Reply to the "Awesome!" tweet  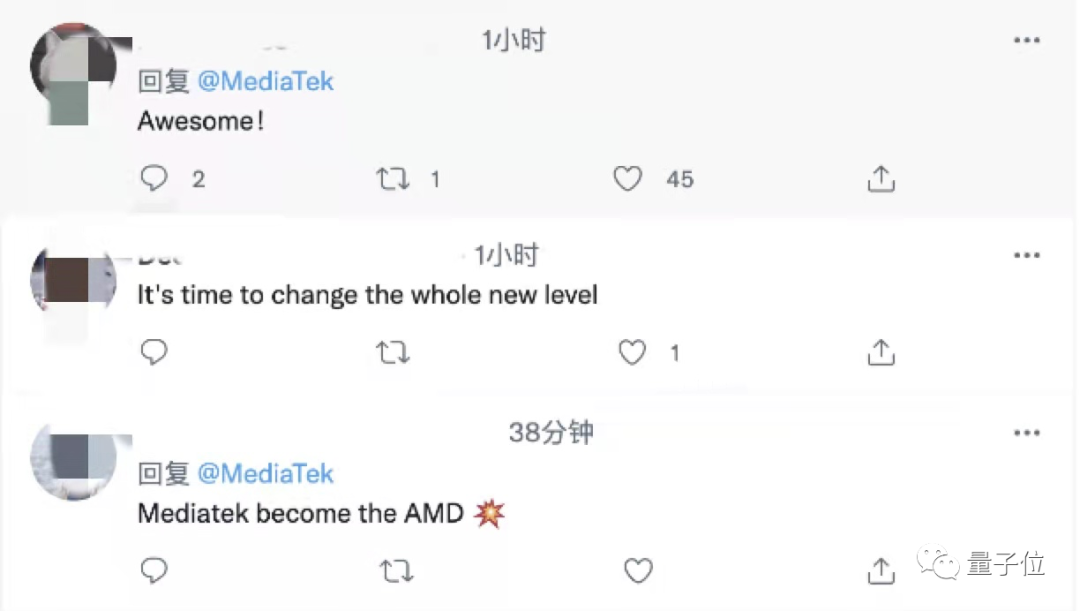coord(154,178)
